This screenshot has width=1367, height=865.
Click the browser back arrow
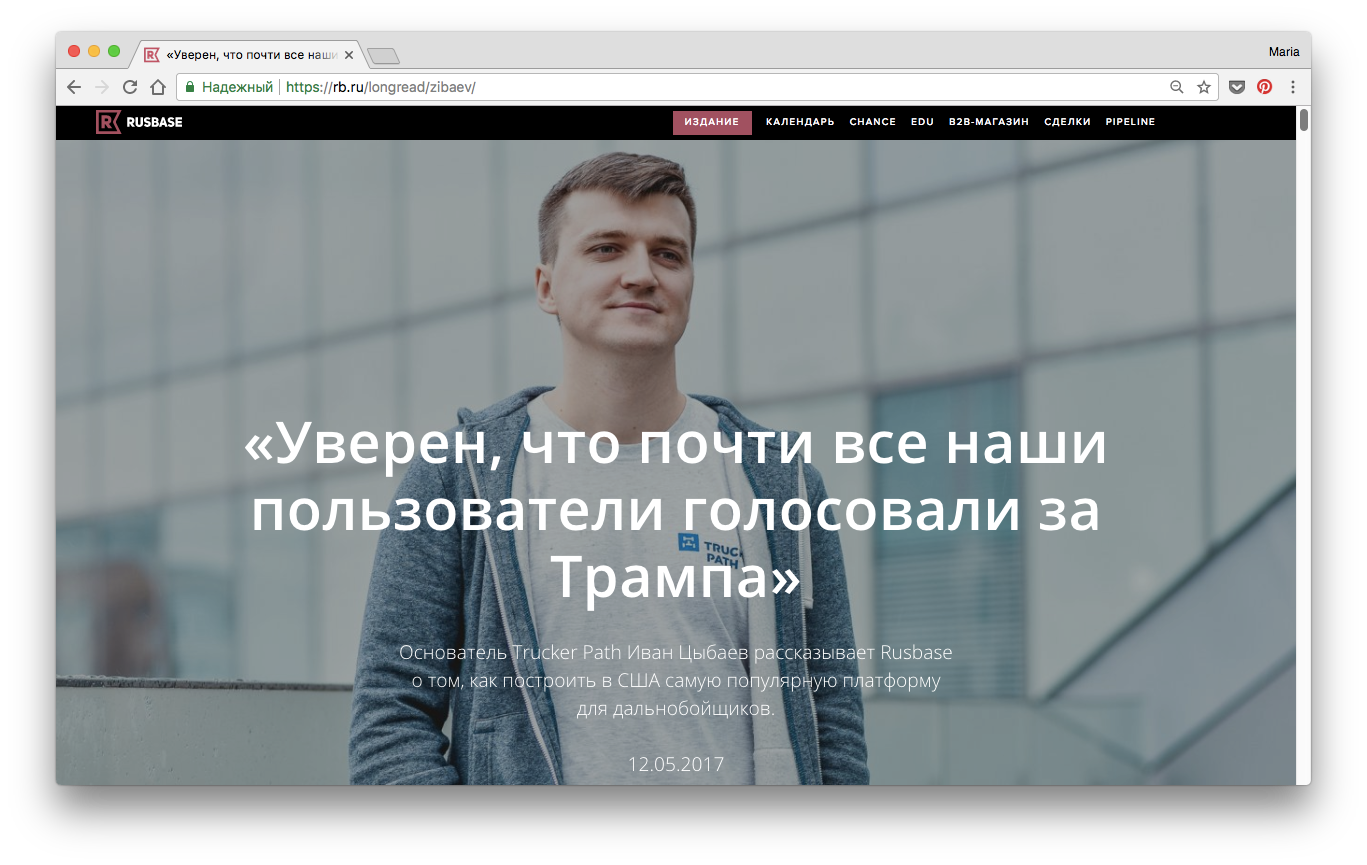click(74, 87)
